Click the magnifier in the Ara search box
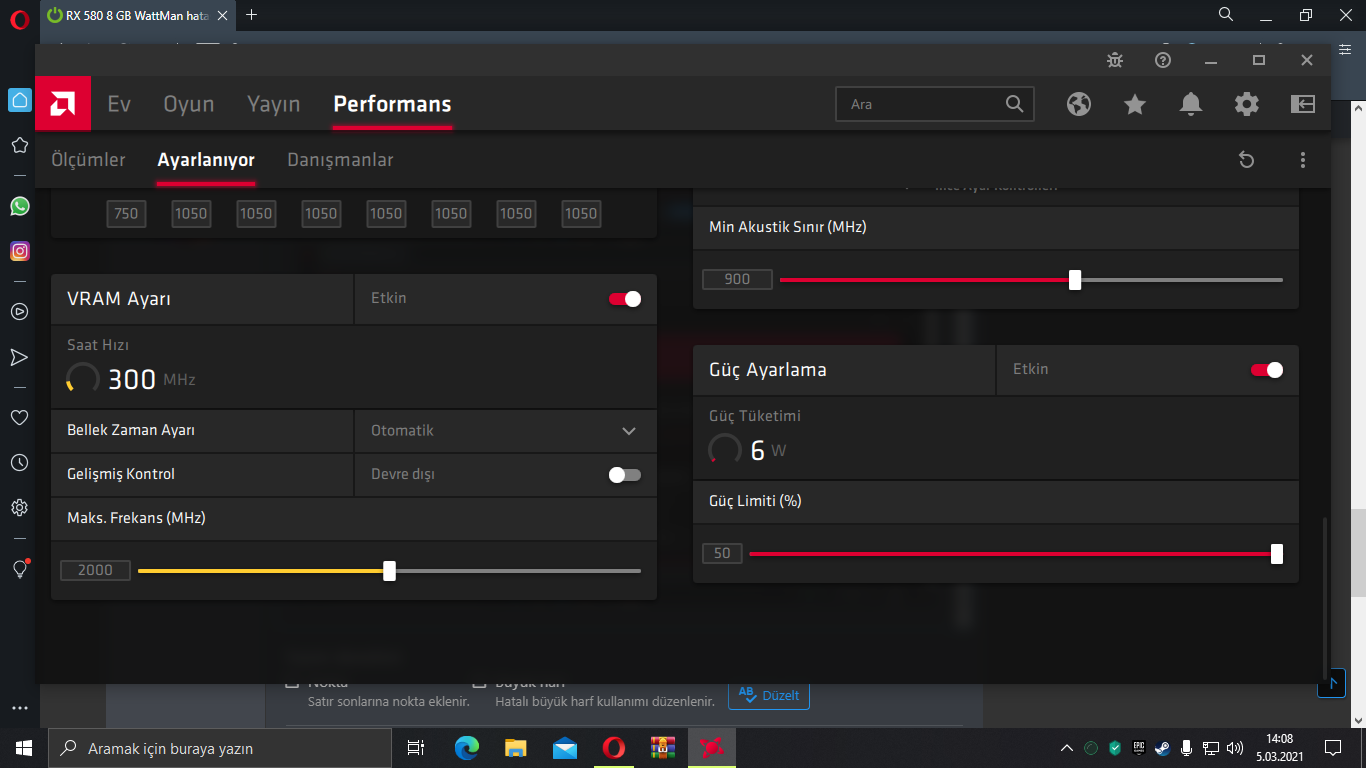 [x=1014, y=104]
